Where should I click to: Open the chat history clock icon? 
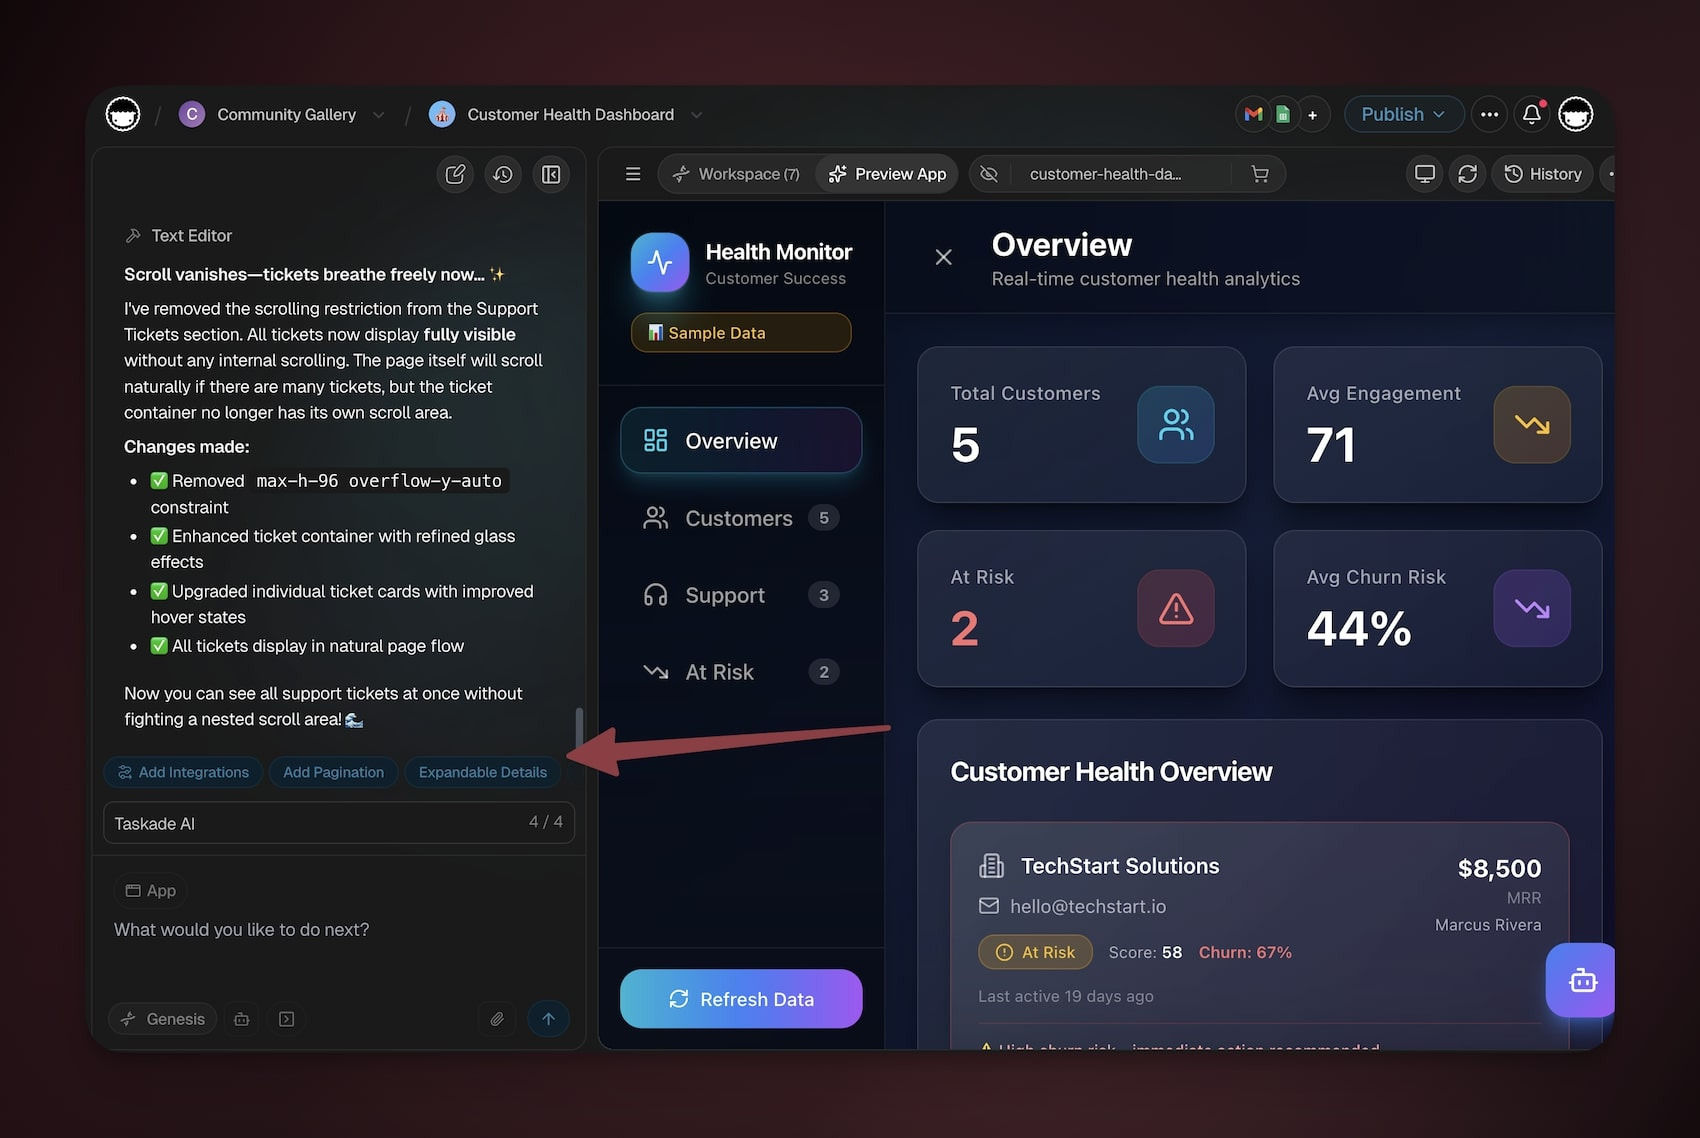pos(503,174)
